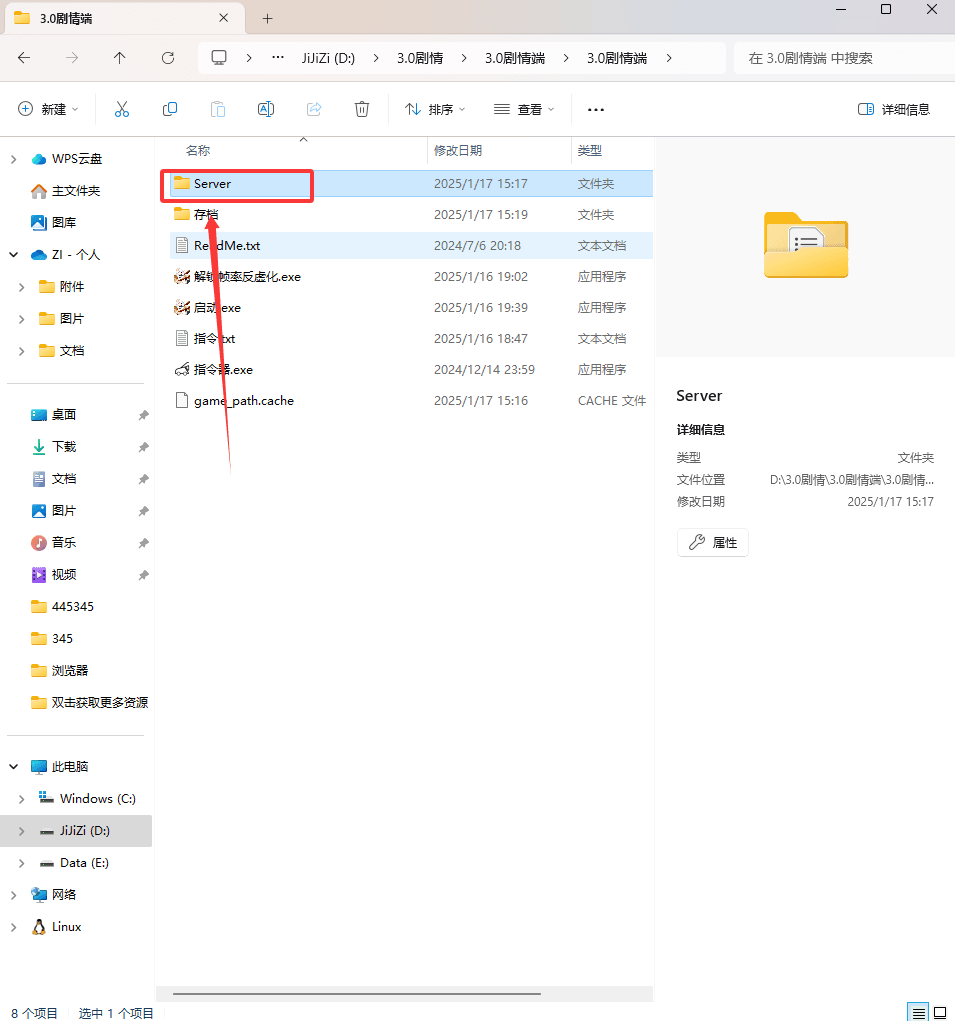Viewport: 955px width, 1021px height.
Task: Open a new tab with plus button
Action: coord(267,18)
